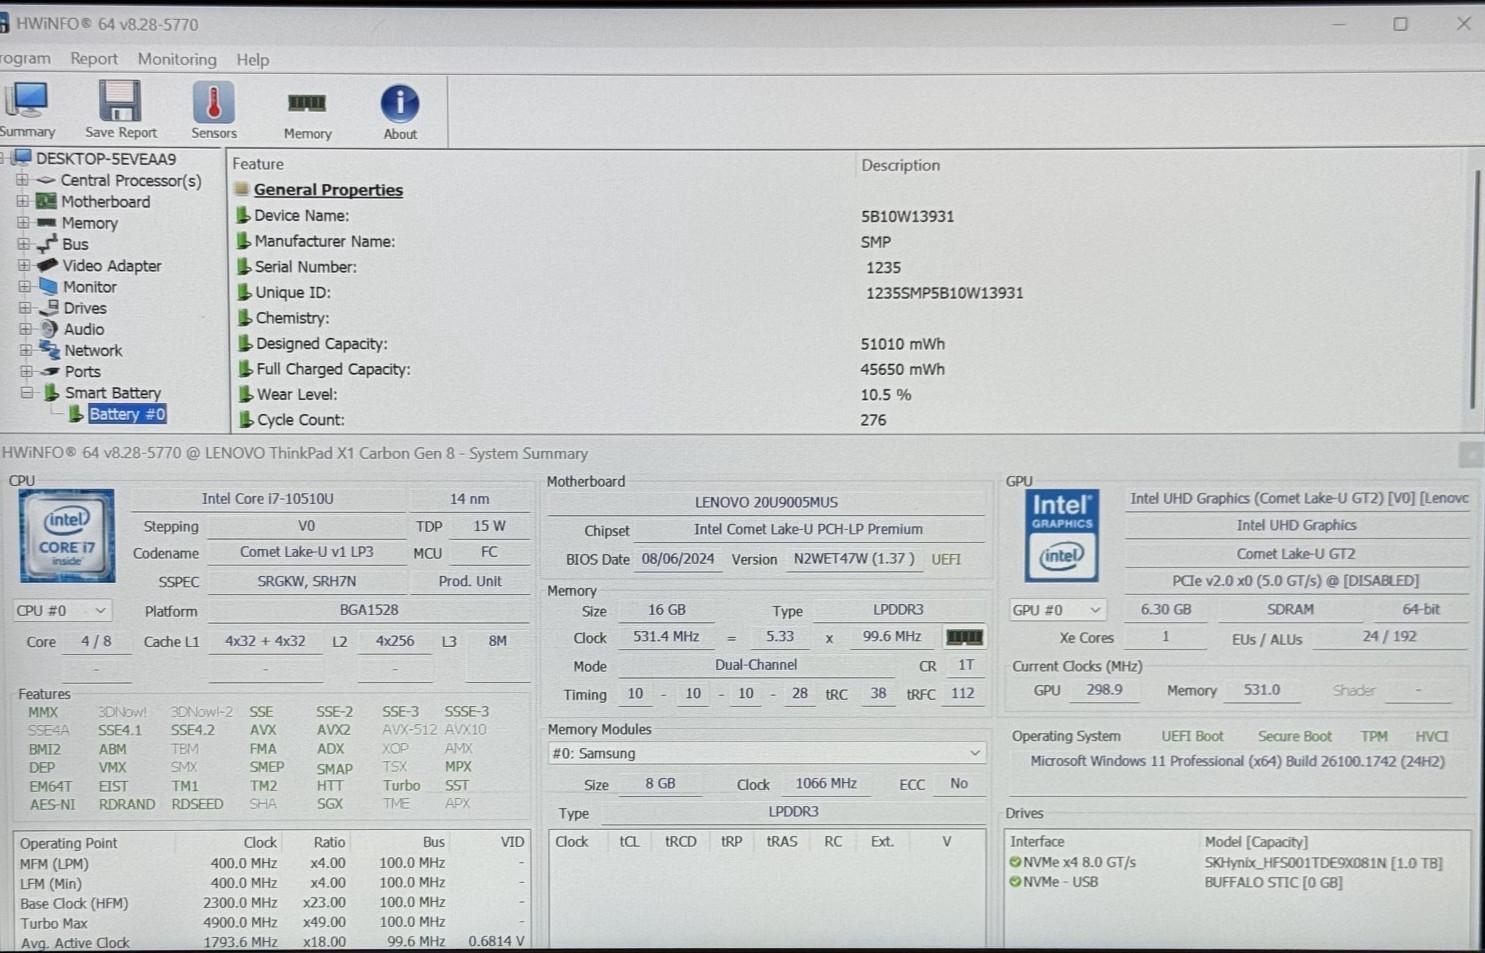Open the Monitoring menu
Screen dimensions: 1485x953
coord(177,59)
